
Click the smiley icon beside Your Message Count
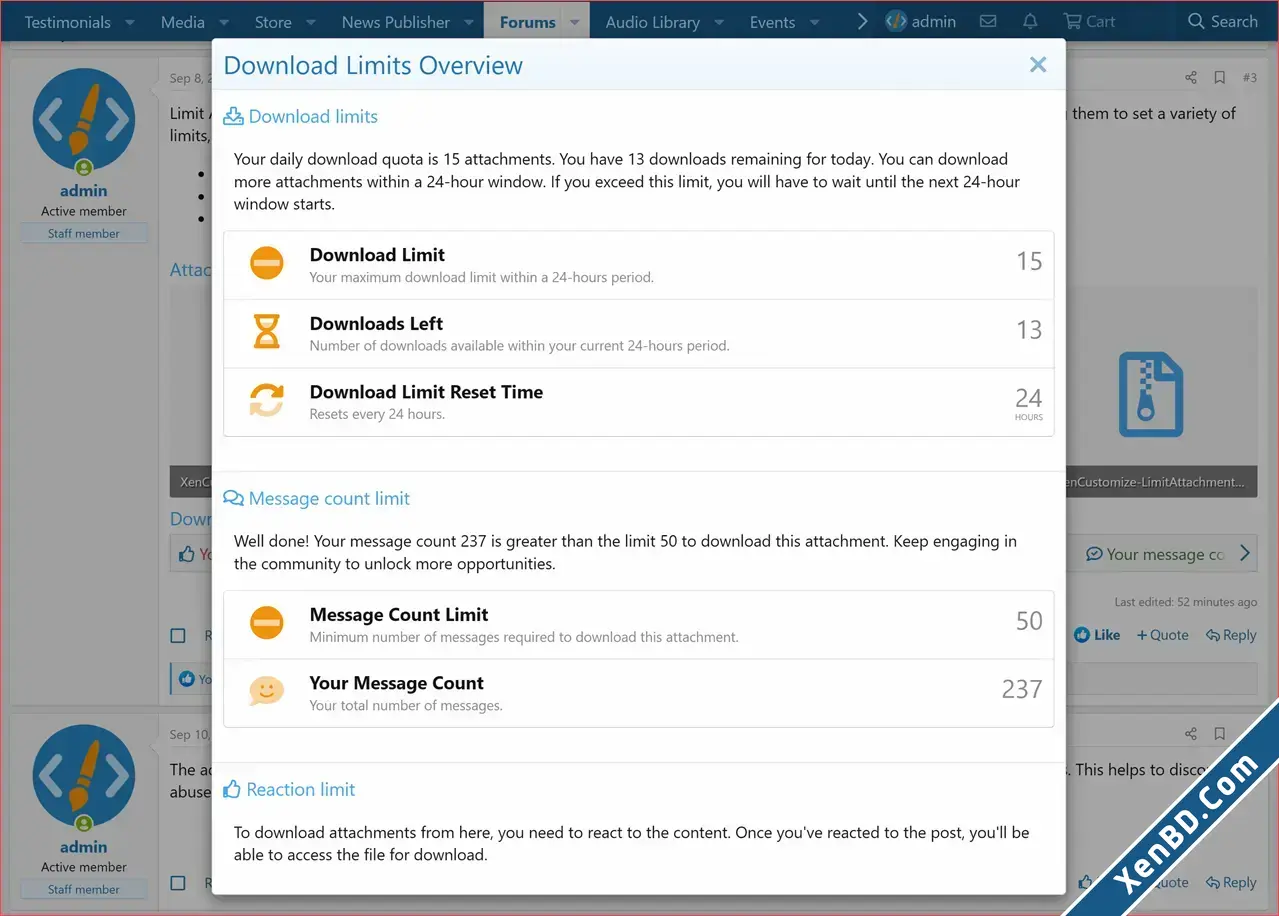(x=266, y=691)
